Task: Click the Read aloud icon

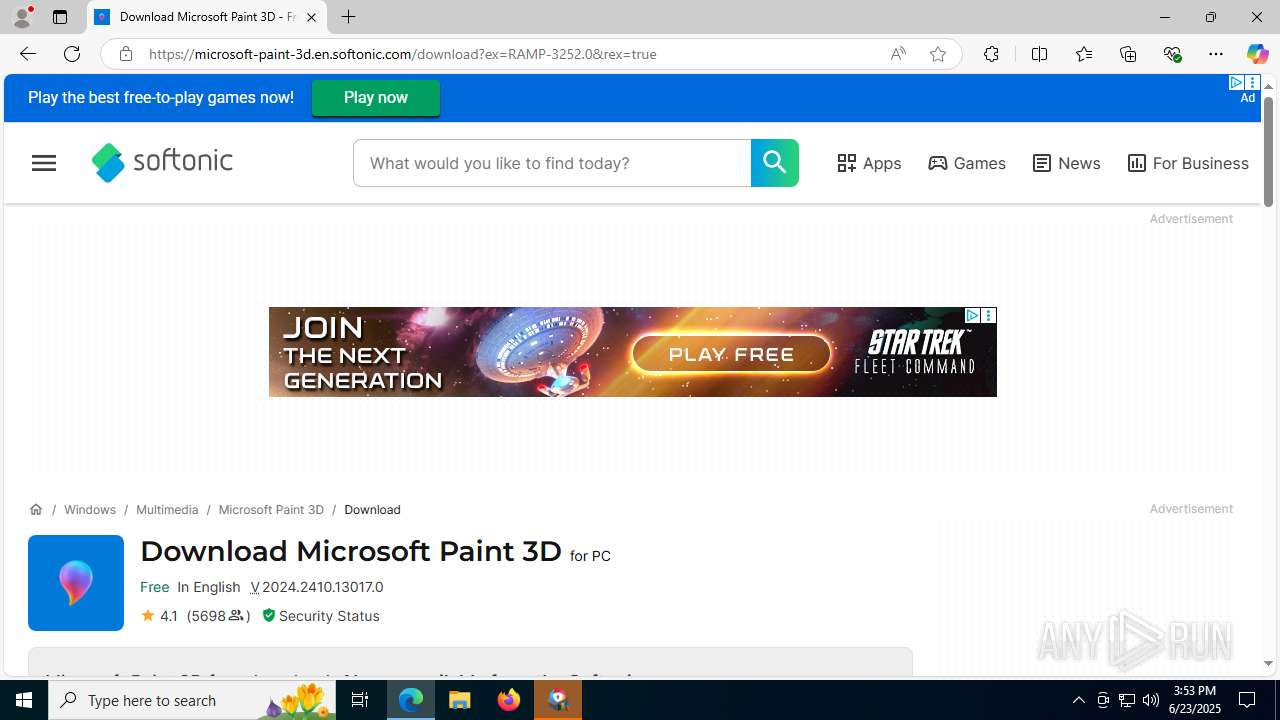Action: point(898,54)
